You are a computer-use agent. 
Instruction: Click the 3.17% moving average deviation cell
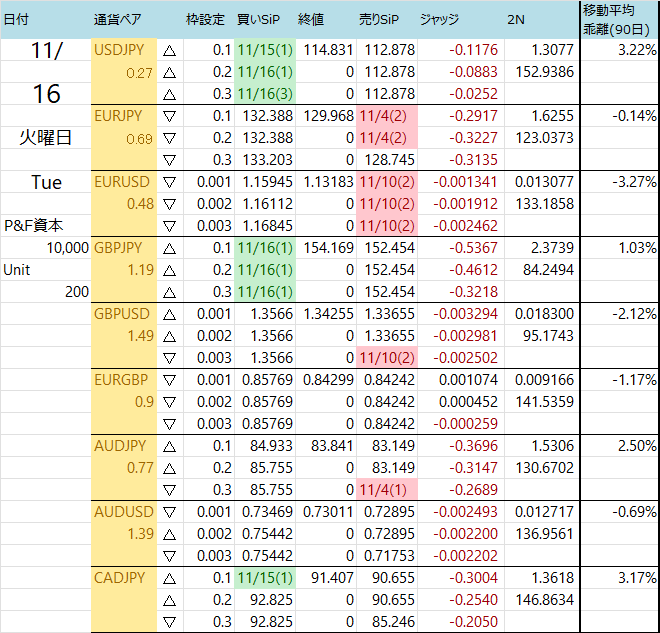click(620, 578)
